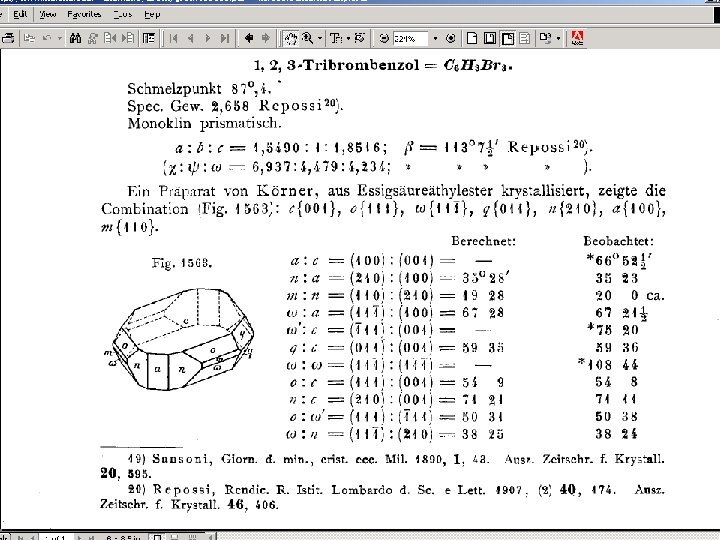Image resolution: width=720 pixels, height=540 pixels.
Task: Click the status bar page number field
Action: tap(56, 537)
